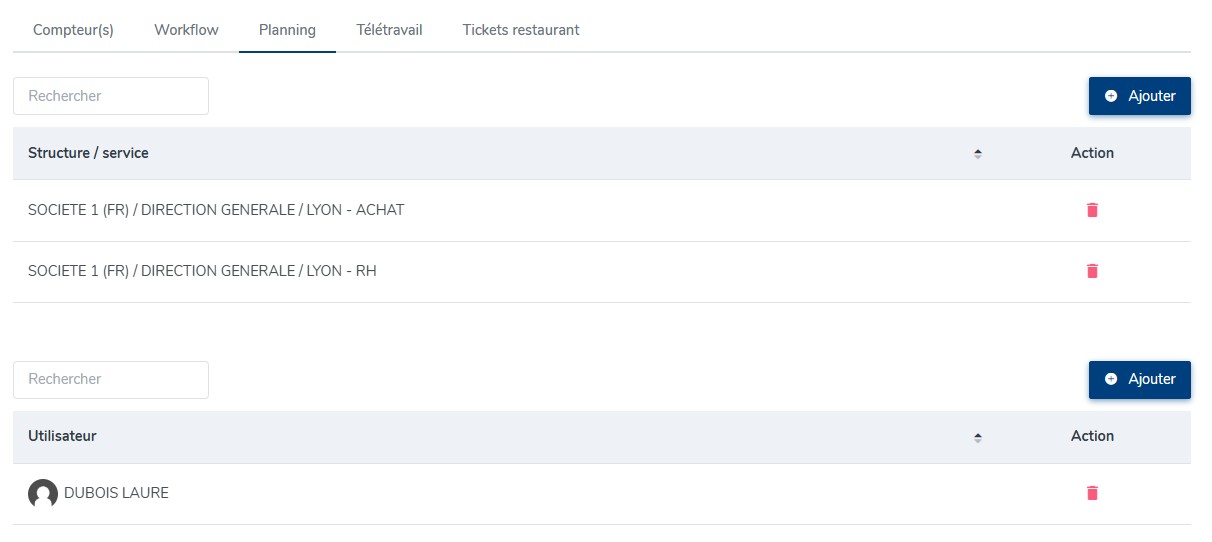Select the LYON - RH row text
Image resolution: width=1212 pixels, height=542 pixels.
pyautogui.click(x=202, y=271)
